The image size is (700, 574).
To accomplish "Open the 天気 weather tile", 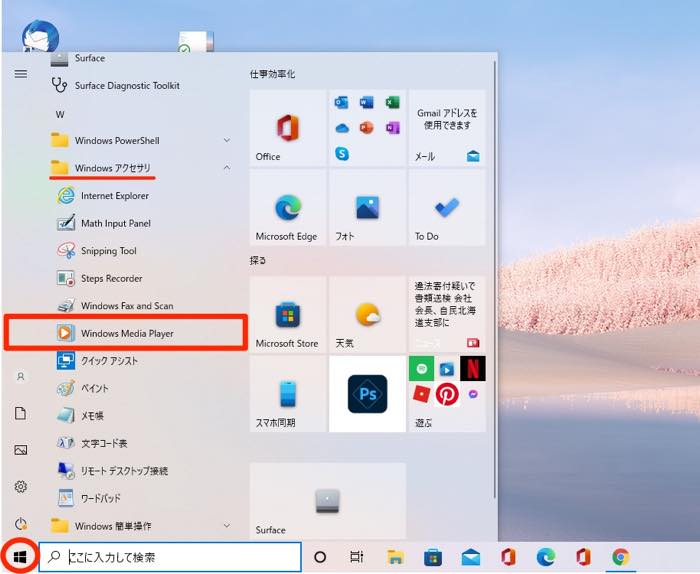I will coord(367,314).
